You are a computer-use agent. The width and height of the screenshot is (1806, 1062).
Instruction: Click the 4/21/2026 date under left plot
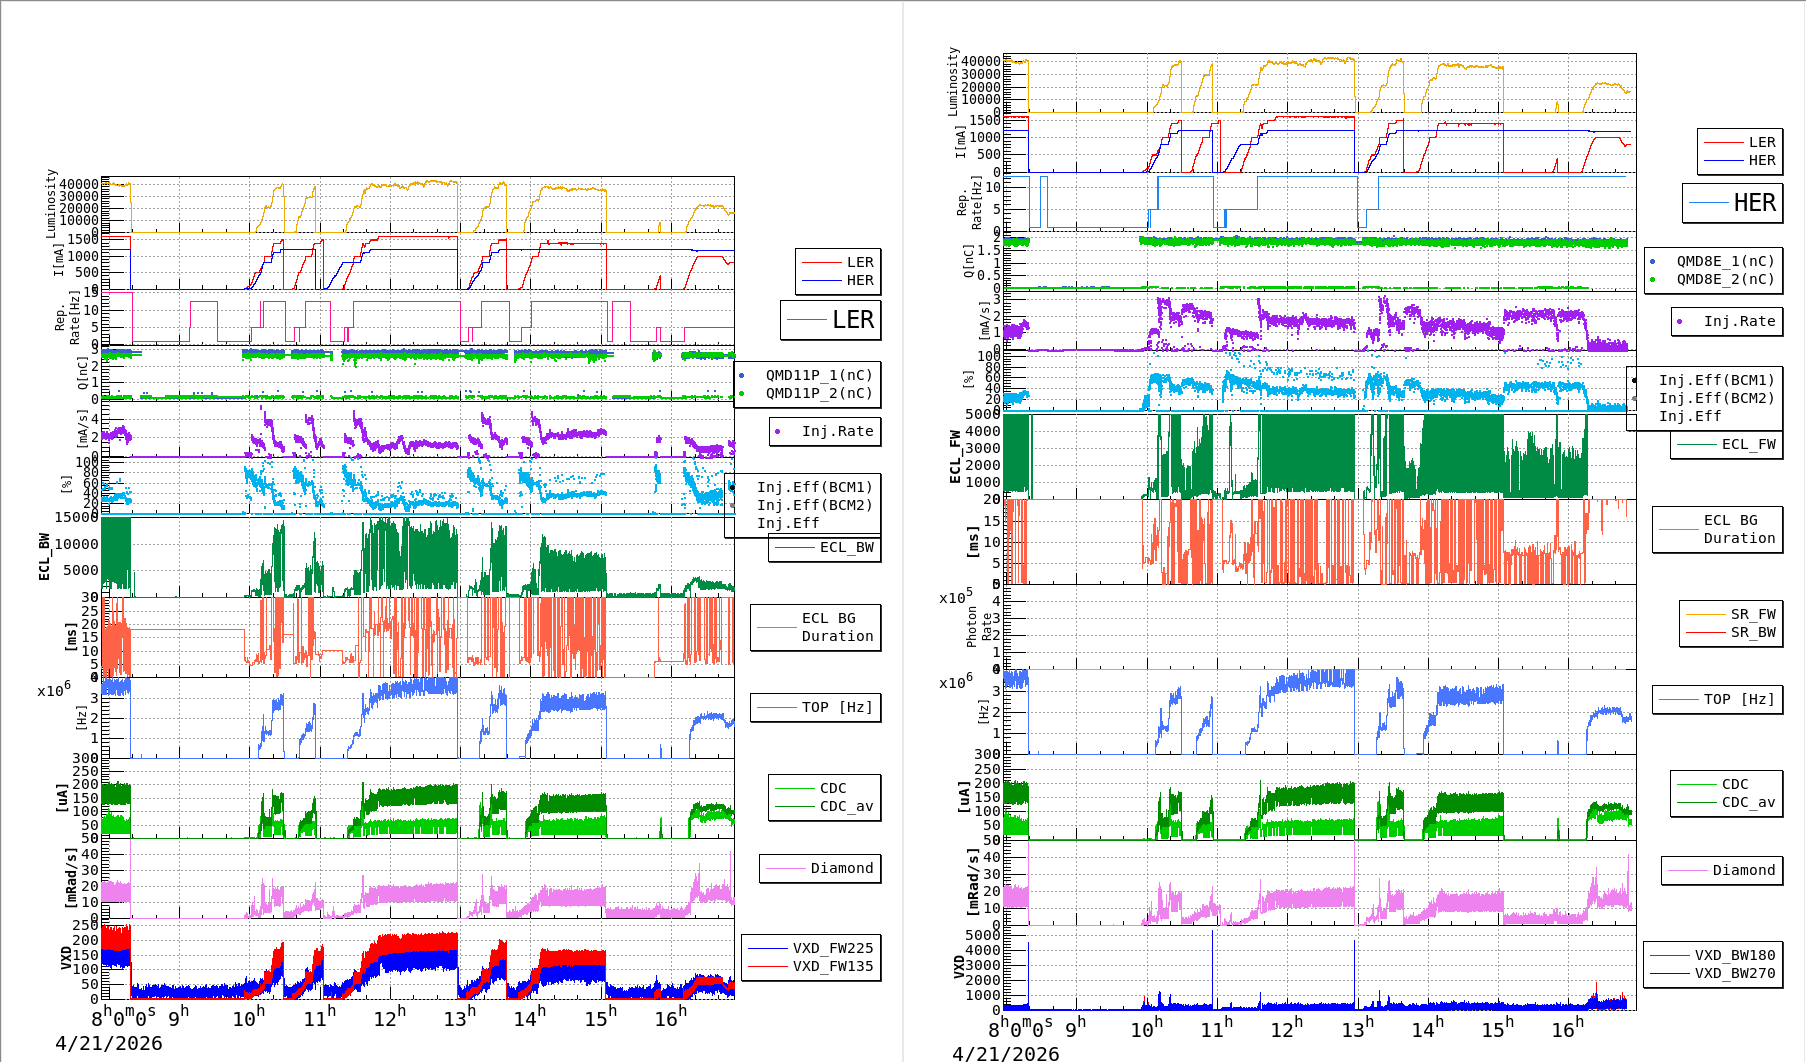(x=108, y=1044)
